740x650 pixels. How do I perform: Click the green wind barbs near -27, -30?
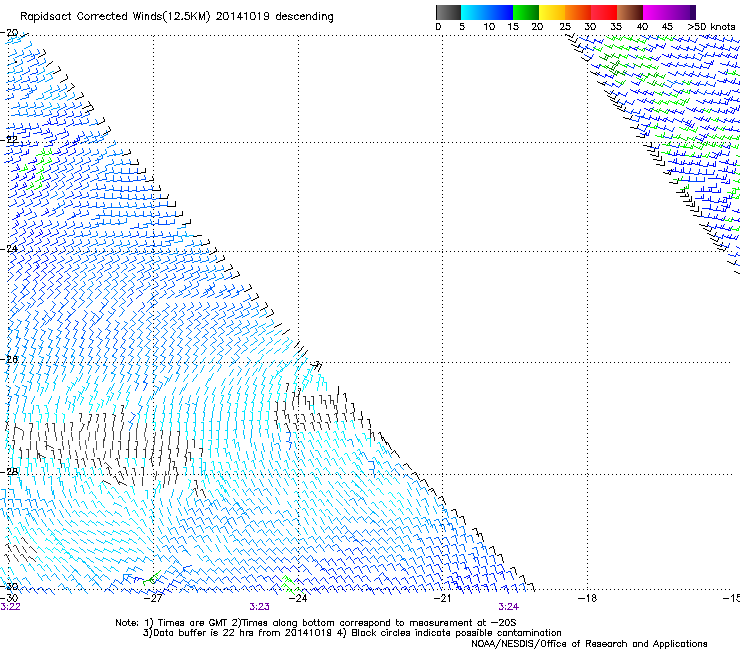(152, 578)
